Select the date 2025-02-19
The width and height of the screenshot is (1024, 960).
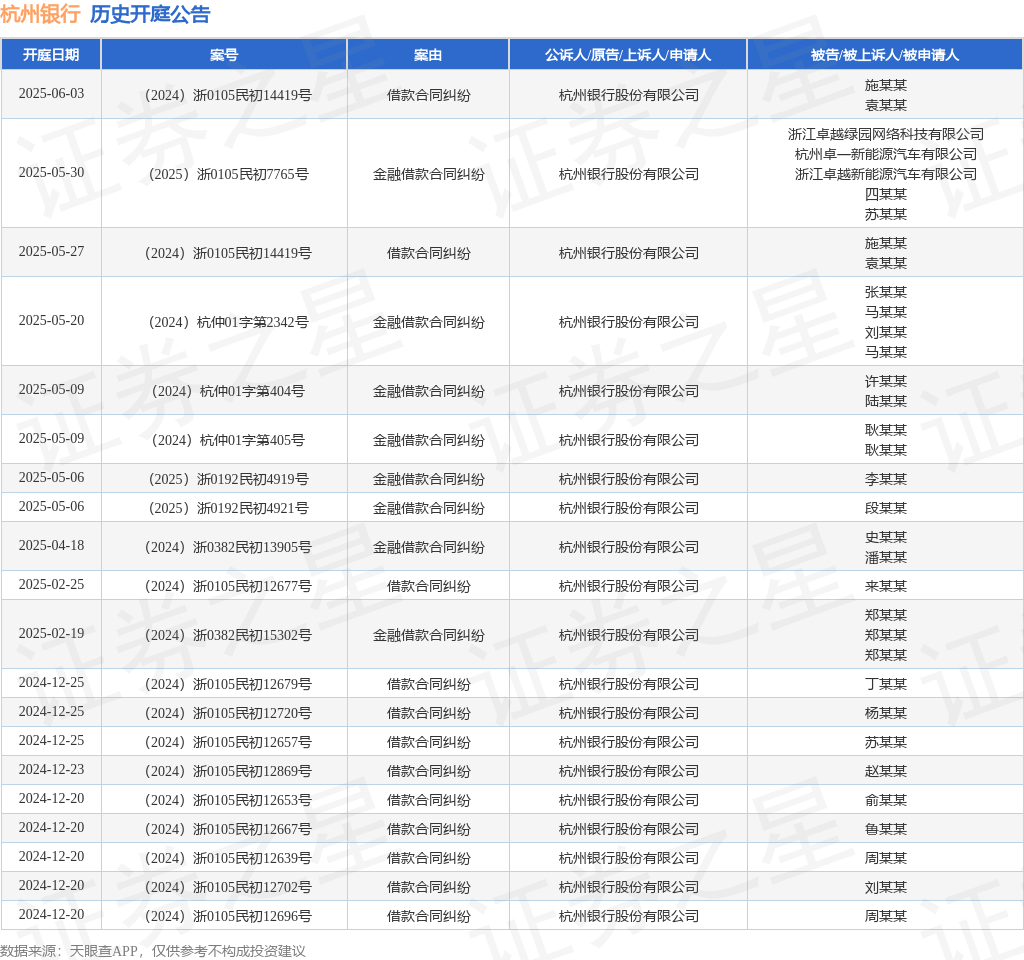coord(52,633)
